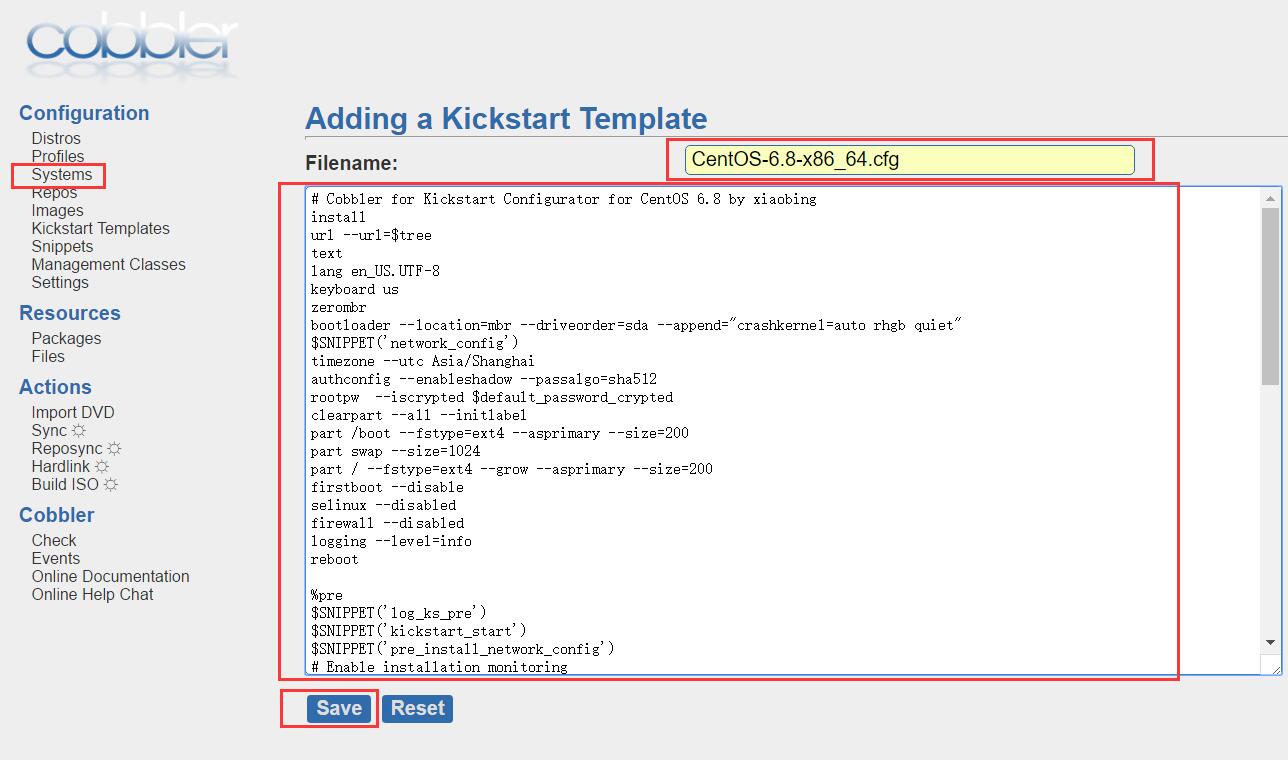Open the Import DVD action

[73, 412]
